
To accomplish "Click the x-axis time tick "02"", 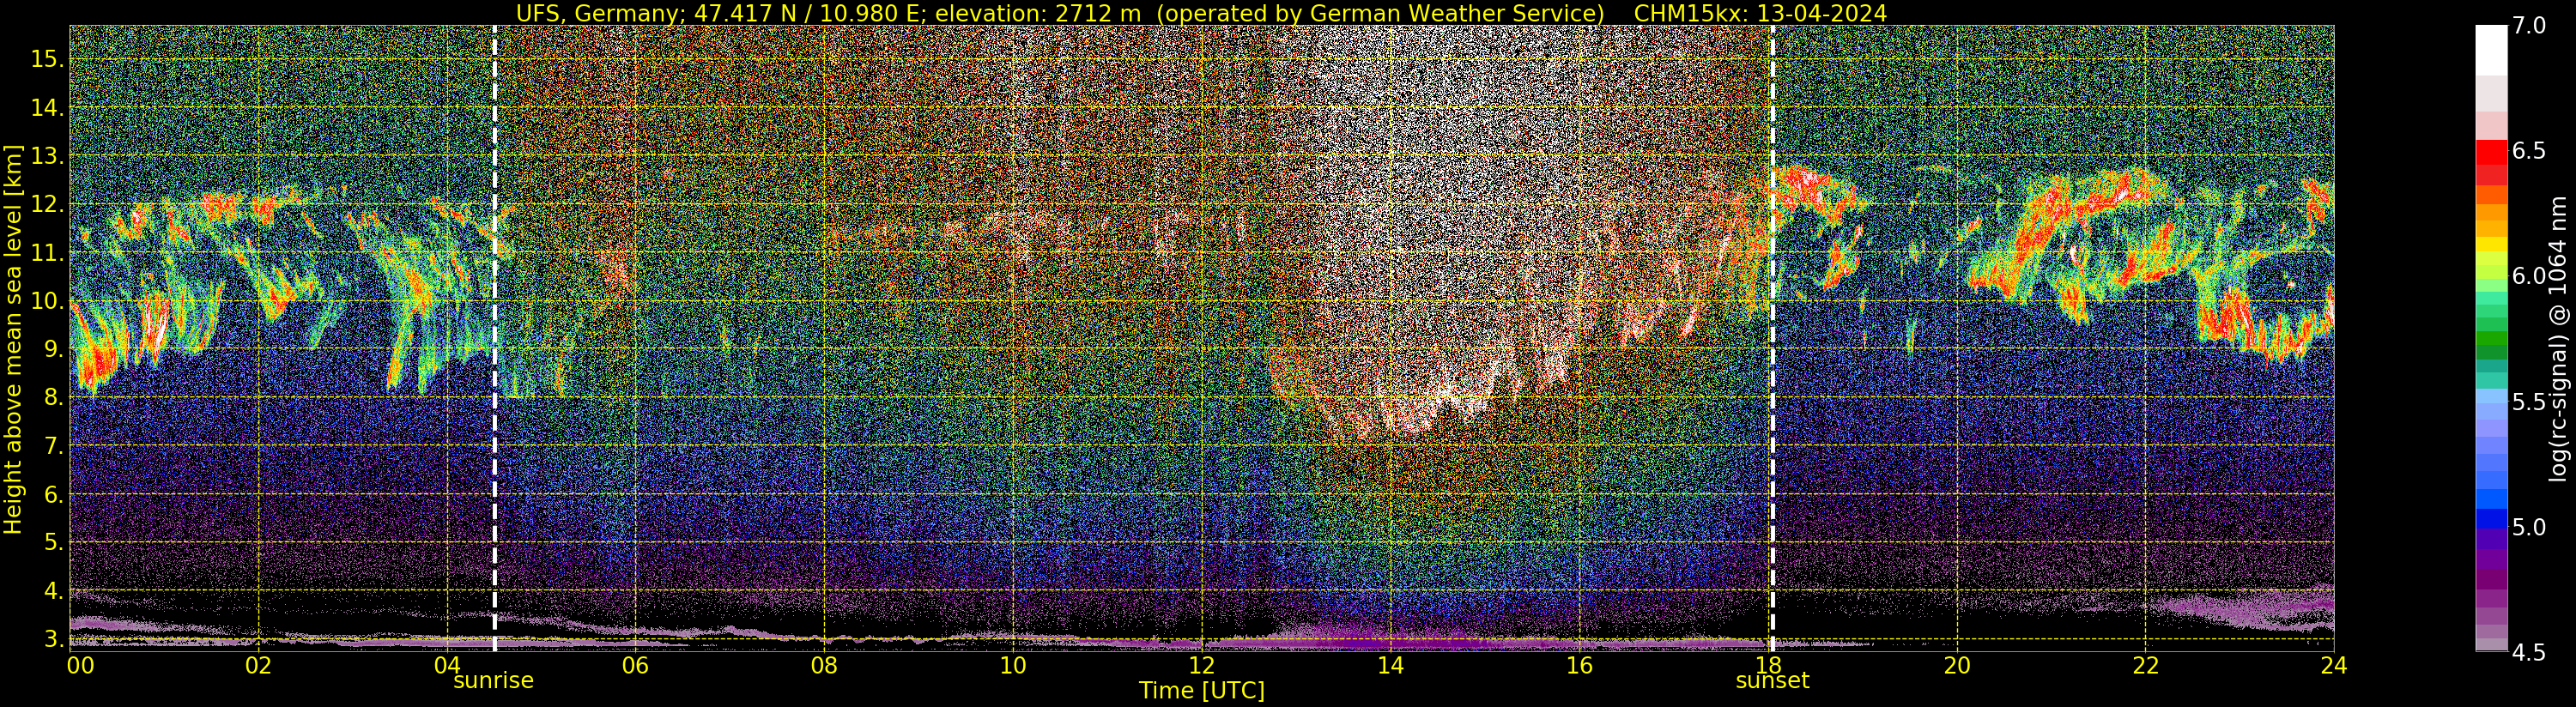I will click(259, 665).
